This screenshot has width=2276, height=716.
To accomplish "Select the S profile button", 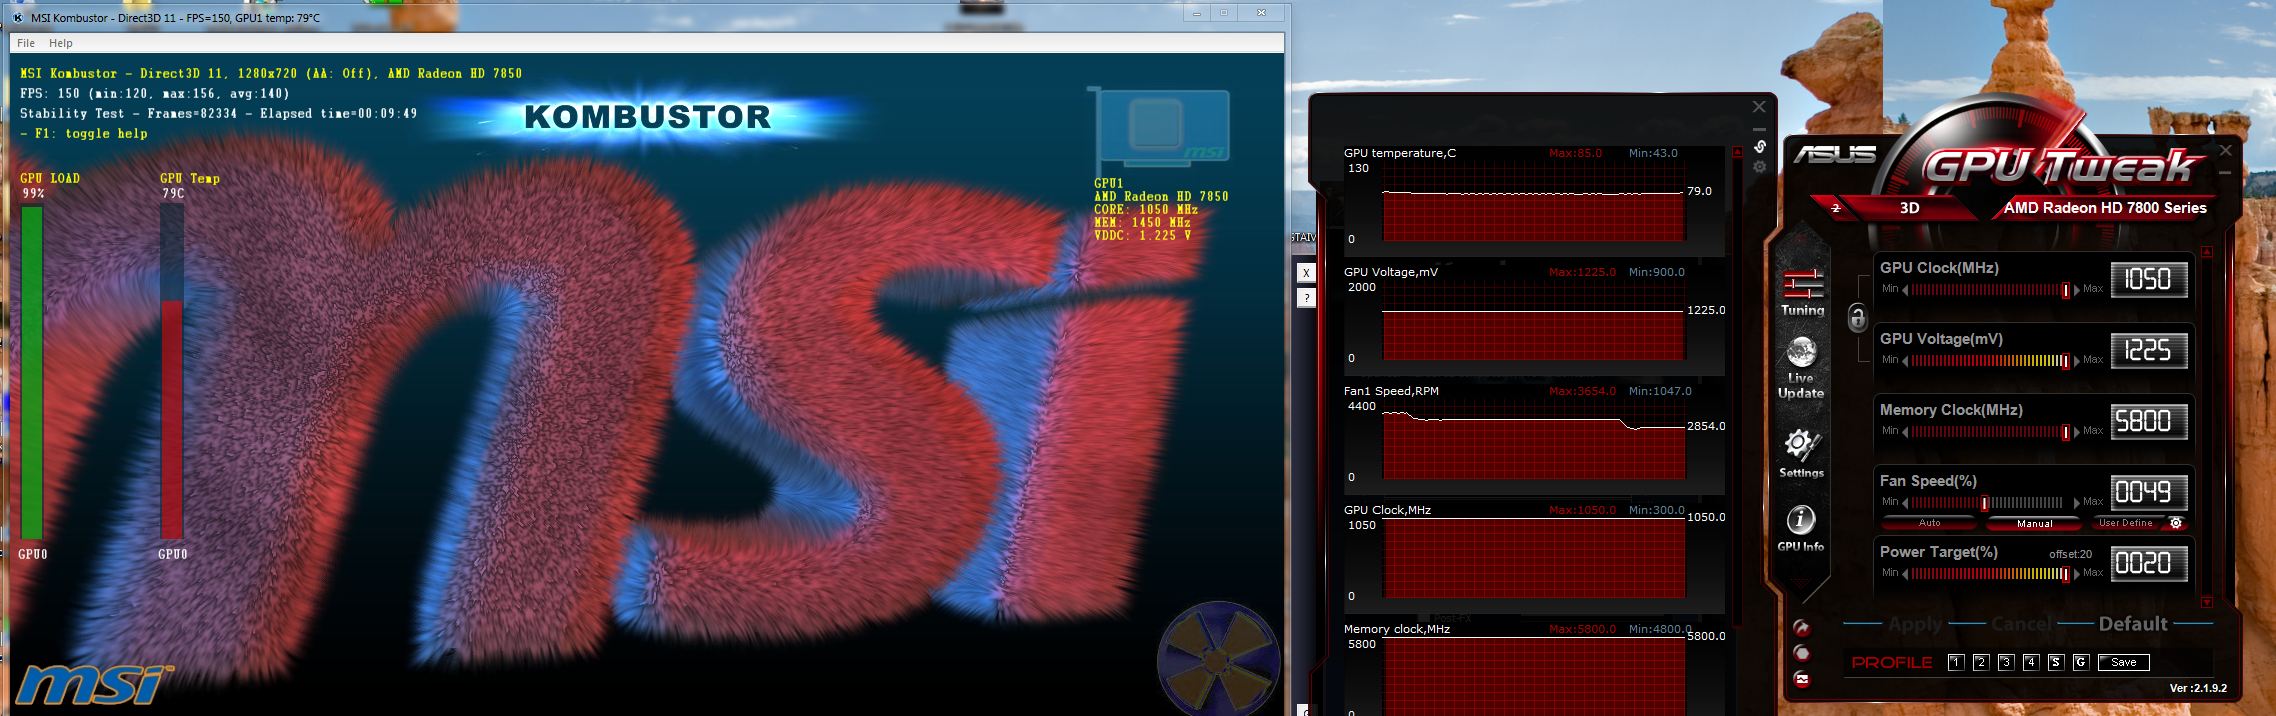I will [x=2056, y=662].
